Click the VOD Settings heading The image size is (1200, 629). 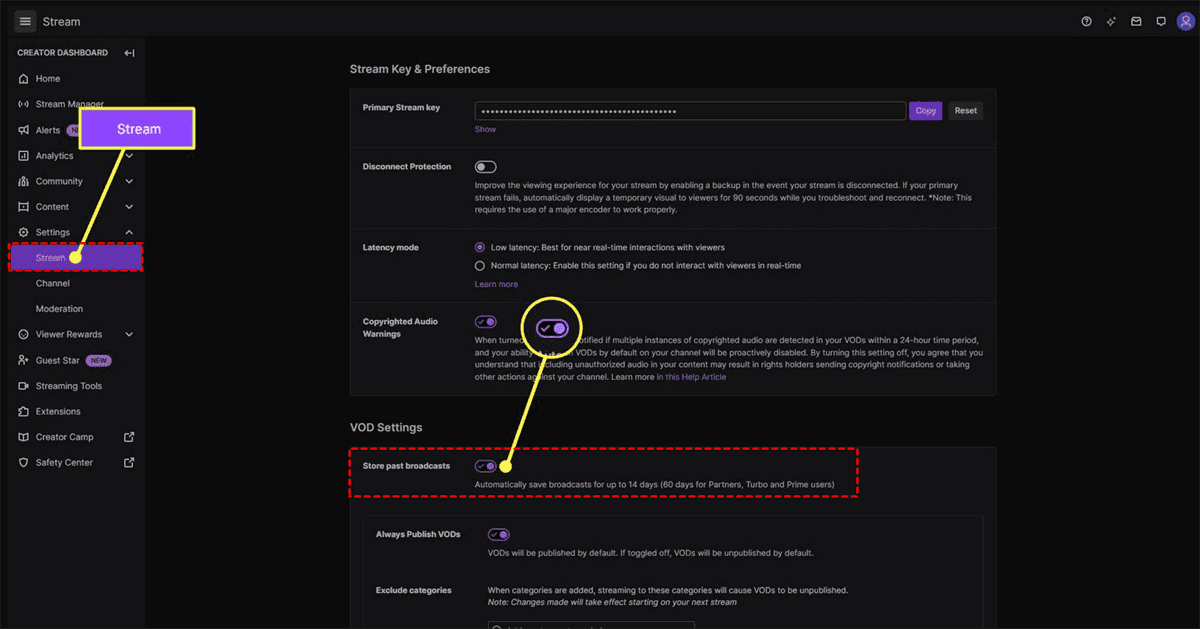[x=386, y=427]
